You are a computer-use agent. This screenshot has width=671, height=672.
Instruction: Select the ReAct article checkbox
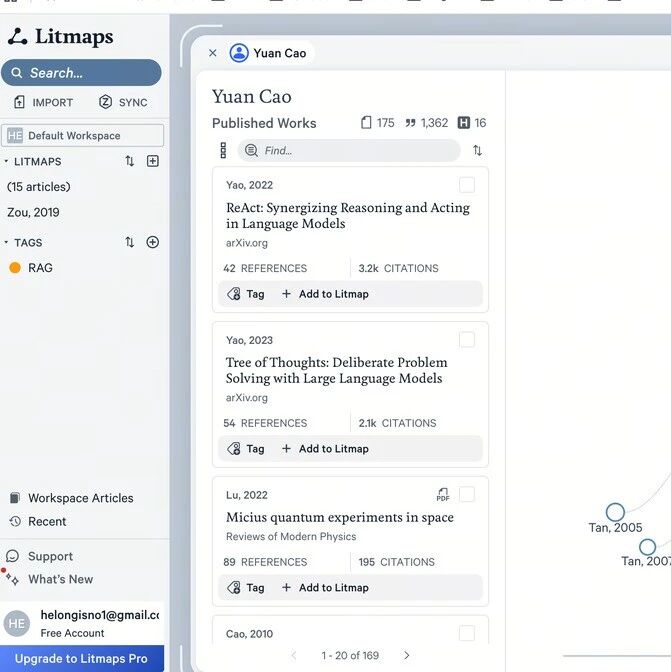(467, 185)
